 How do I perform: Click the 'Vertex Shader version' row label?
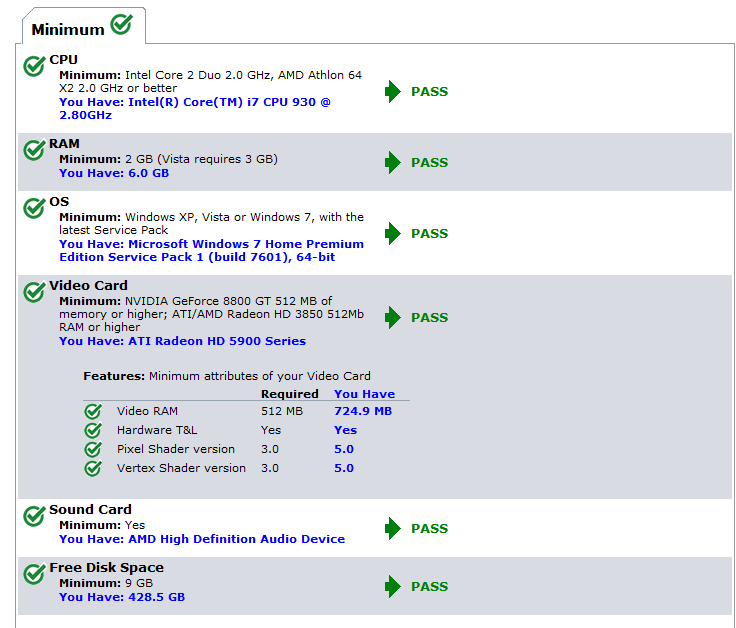[181, 468]
